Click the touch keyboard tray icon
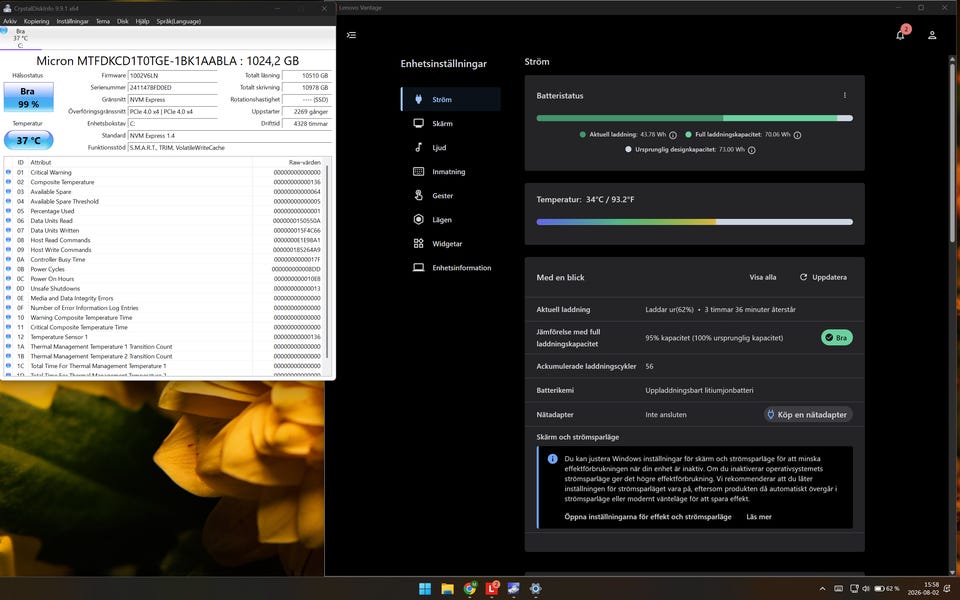This screenshot has height=600, width=960. tap(838, 589)
